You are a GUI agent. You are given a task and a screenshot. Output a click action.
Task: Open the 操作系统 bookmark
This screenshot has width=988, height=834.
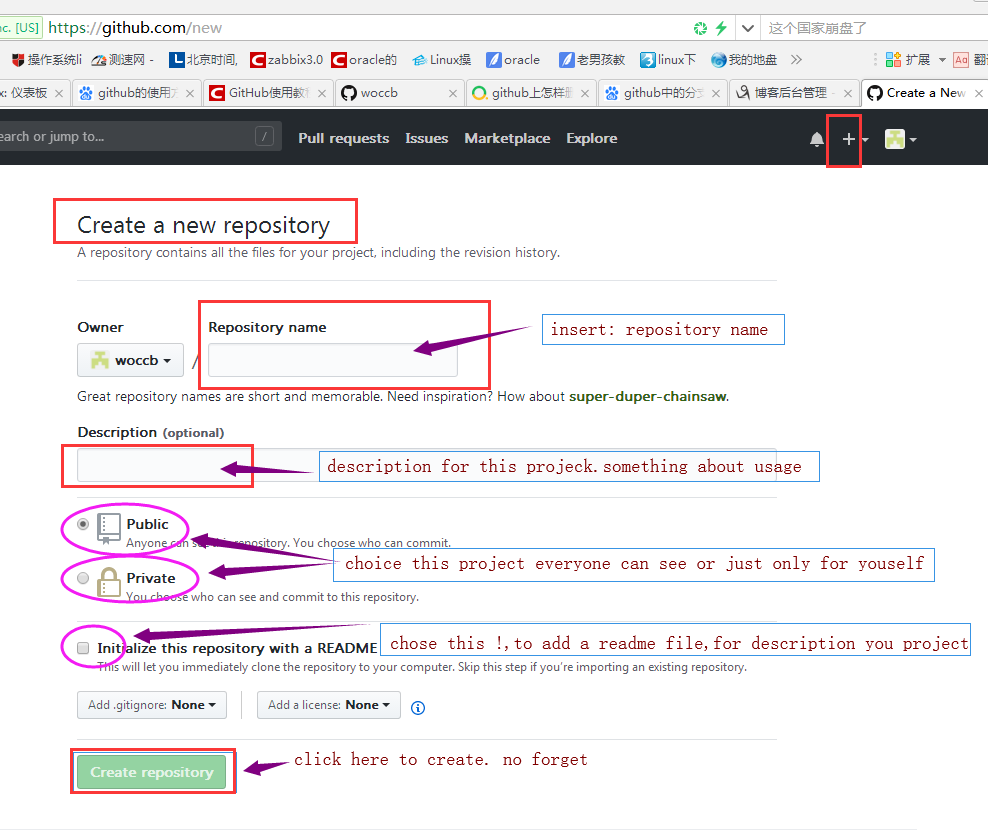[46, 60]
